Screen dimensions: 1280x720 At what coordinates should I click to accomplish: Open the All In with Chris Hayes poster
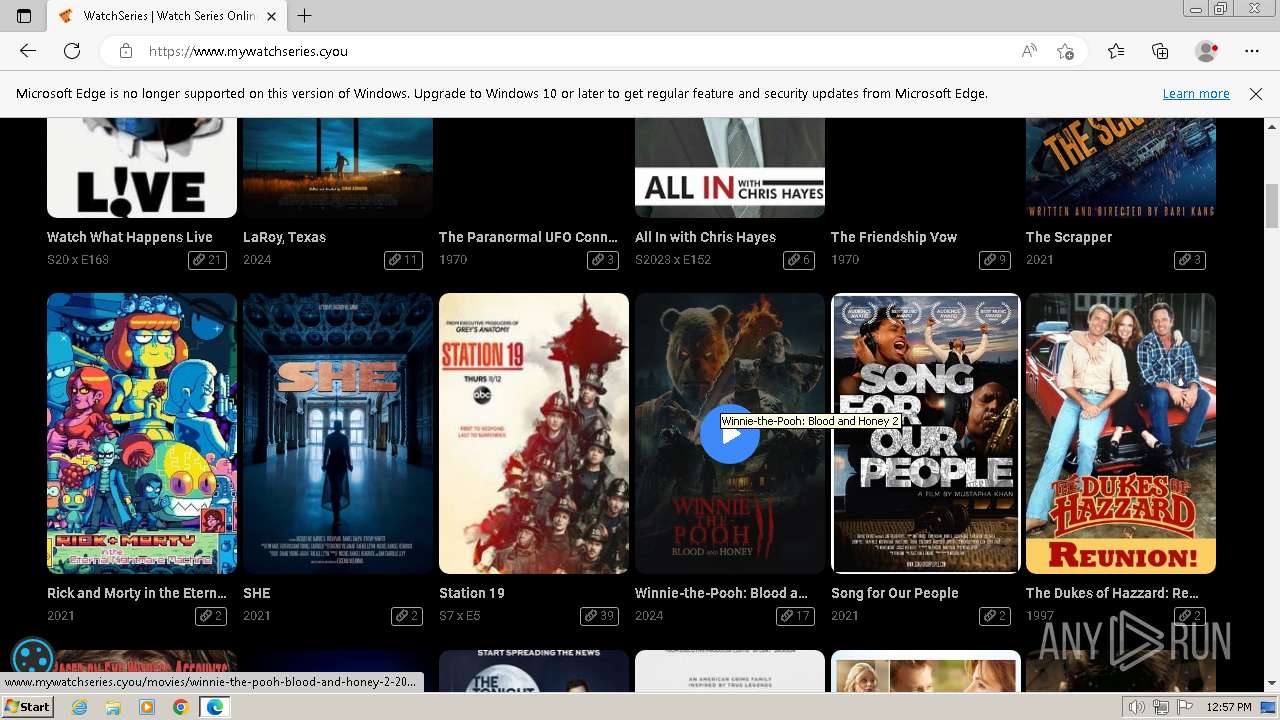pyautogui.click(x=730, y=167)
